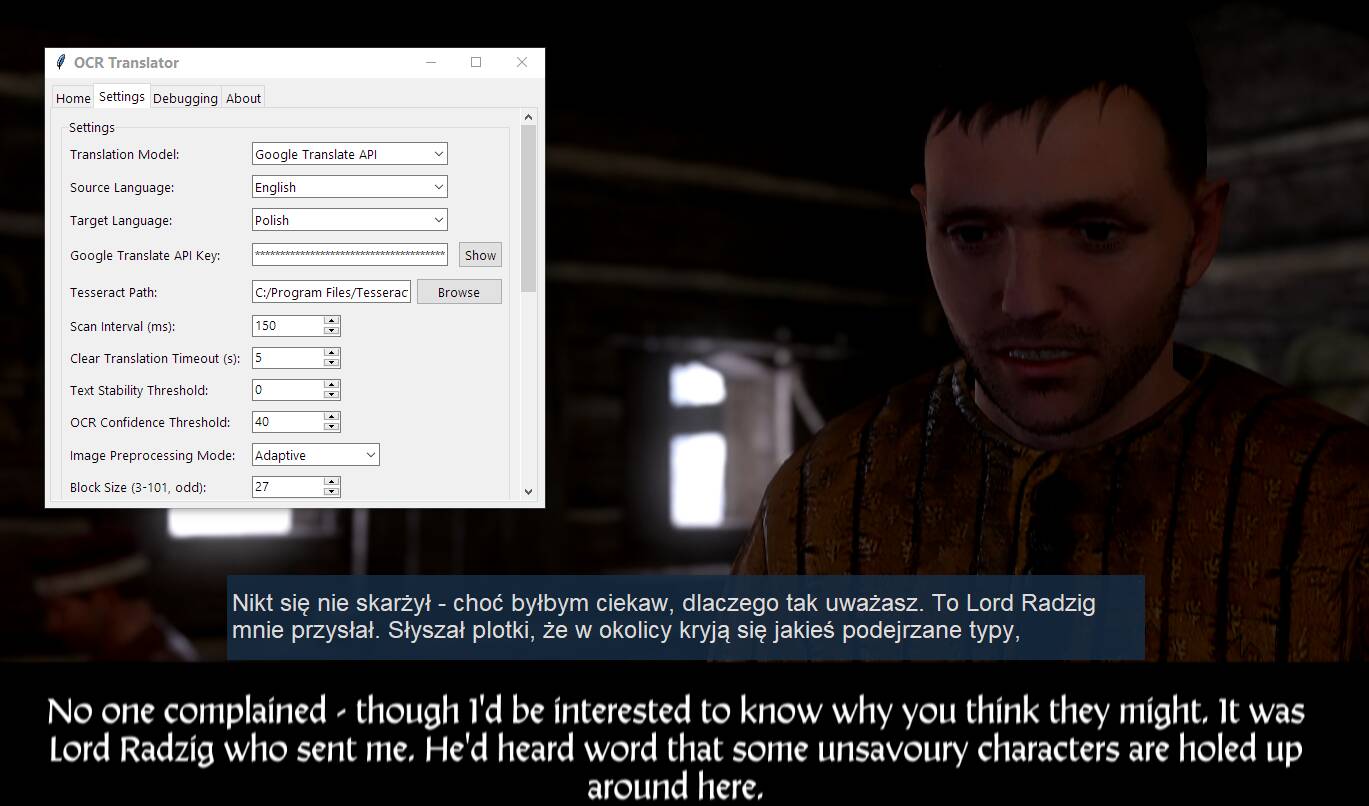Switch to the Home tab
Viewport: 1369px width, 806px height.
(73, 98)
